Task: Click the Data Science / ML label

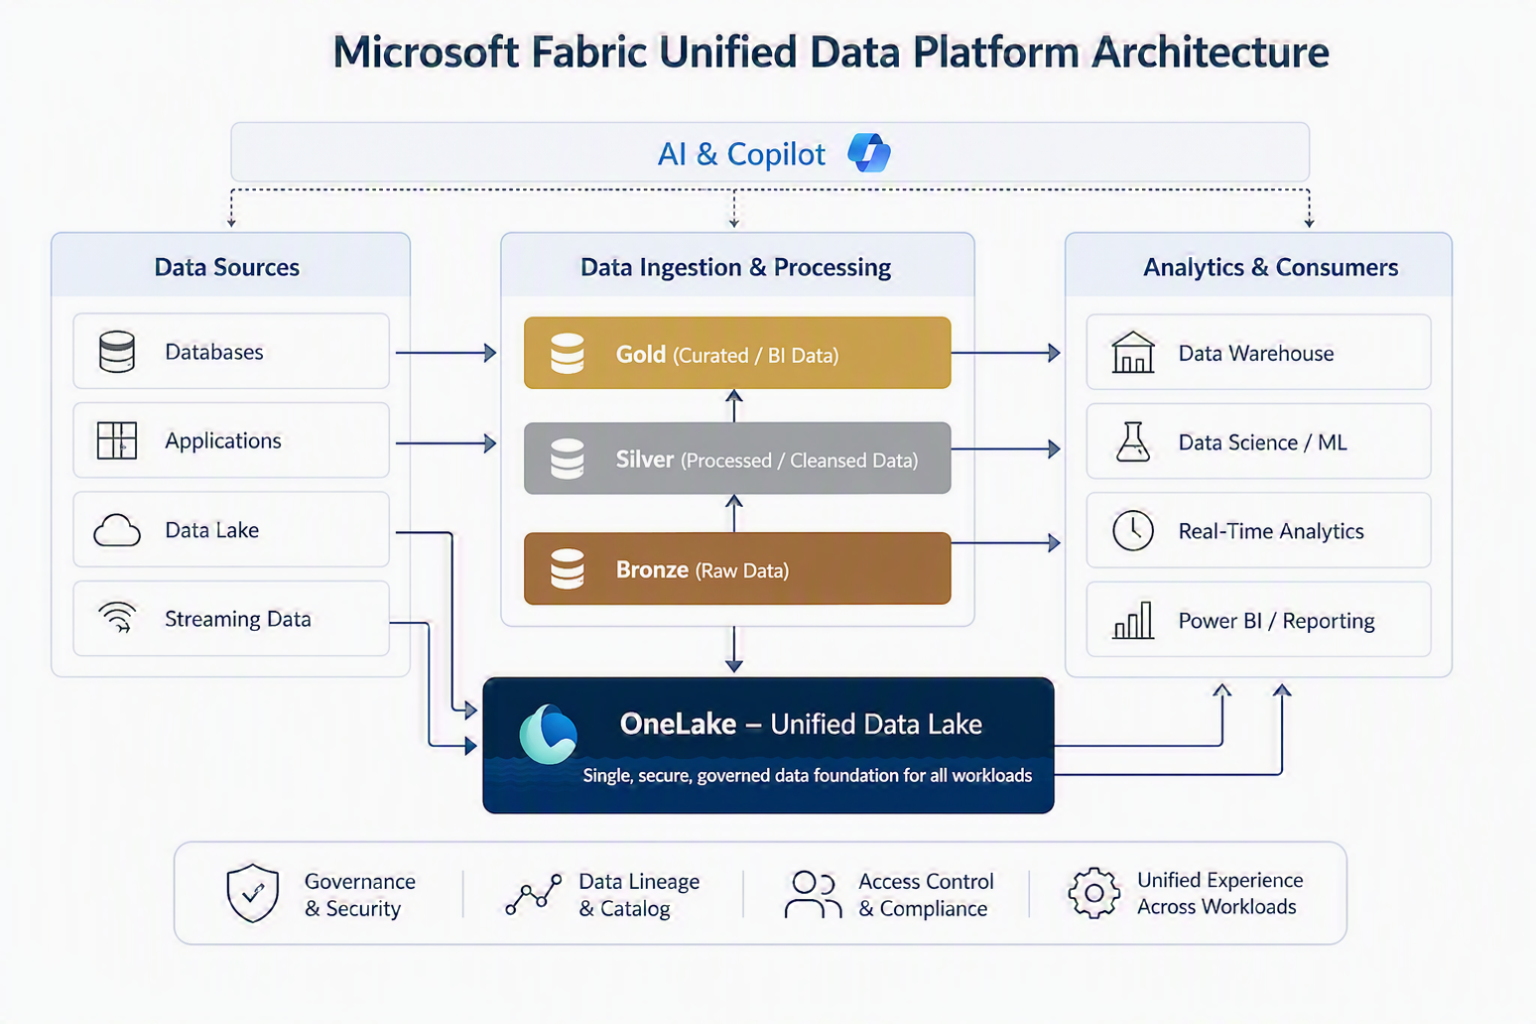Action: click(x=1263, y=442)
